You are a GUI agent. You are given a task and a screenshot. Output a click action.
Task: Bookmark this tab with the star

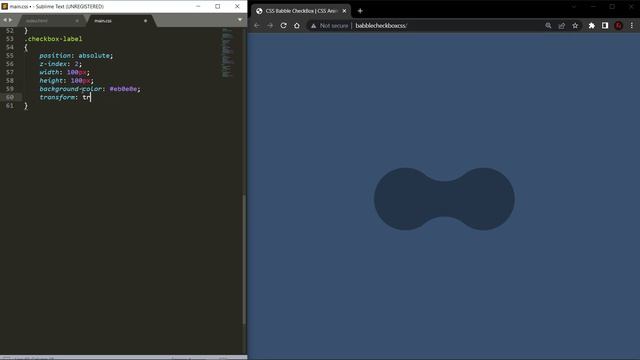(575, 25)
